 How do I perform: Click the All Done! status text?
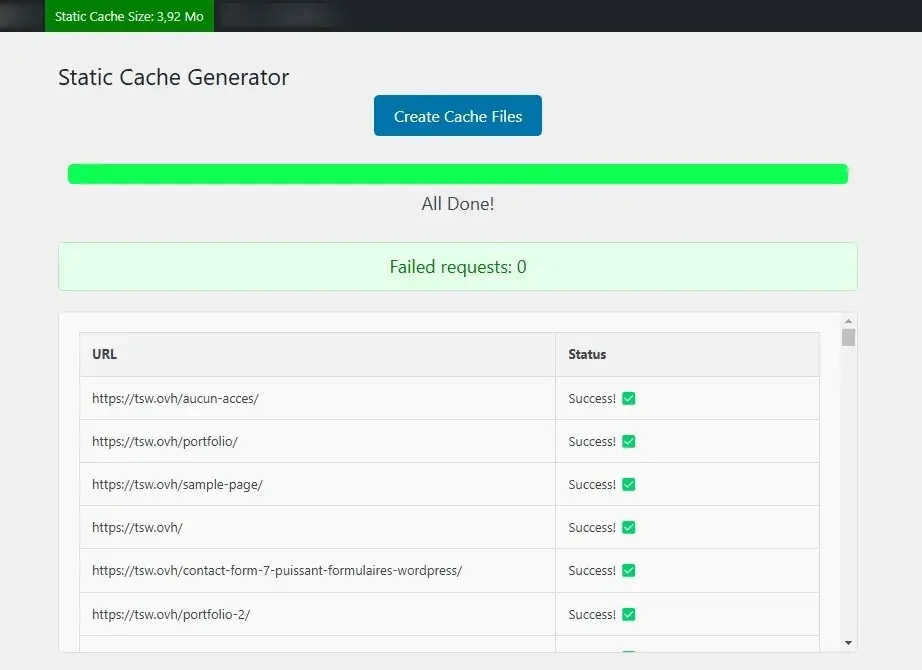click(x=457, y=204)
